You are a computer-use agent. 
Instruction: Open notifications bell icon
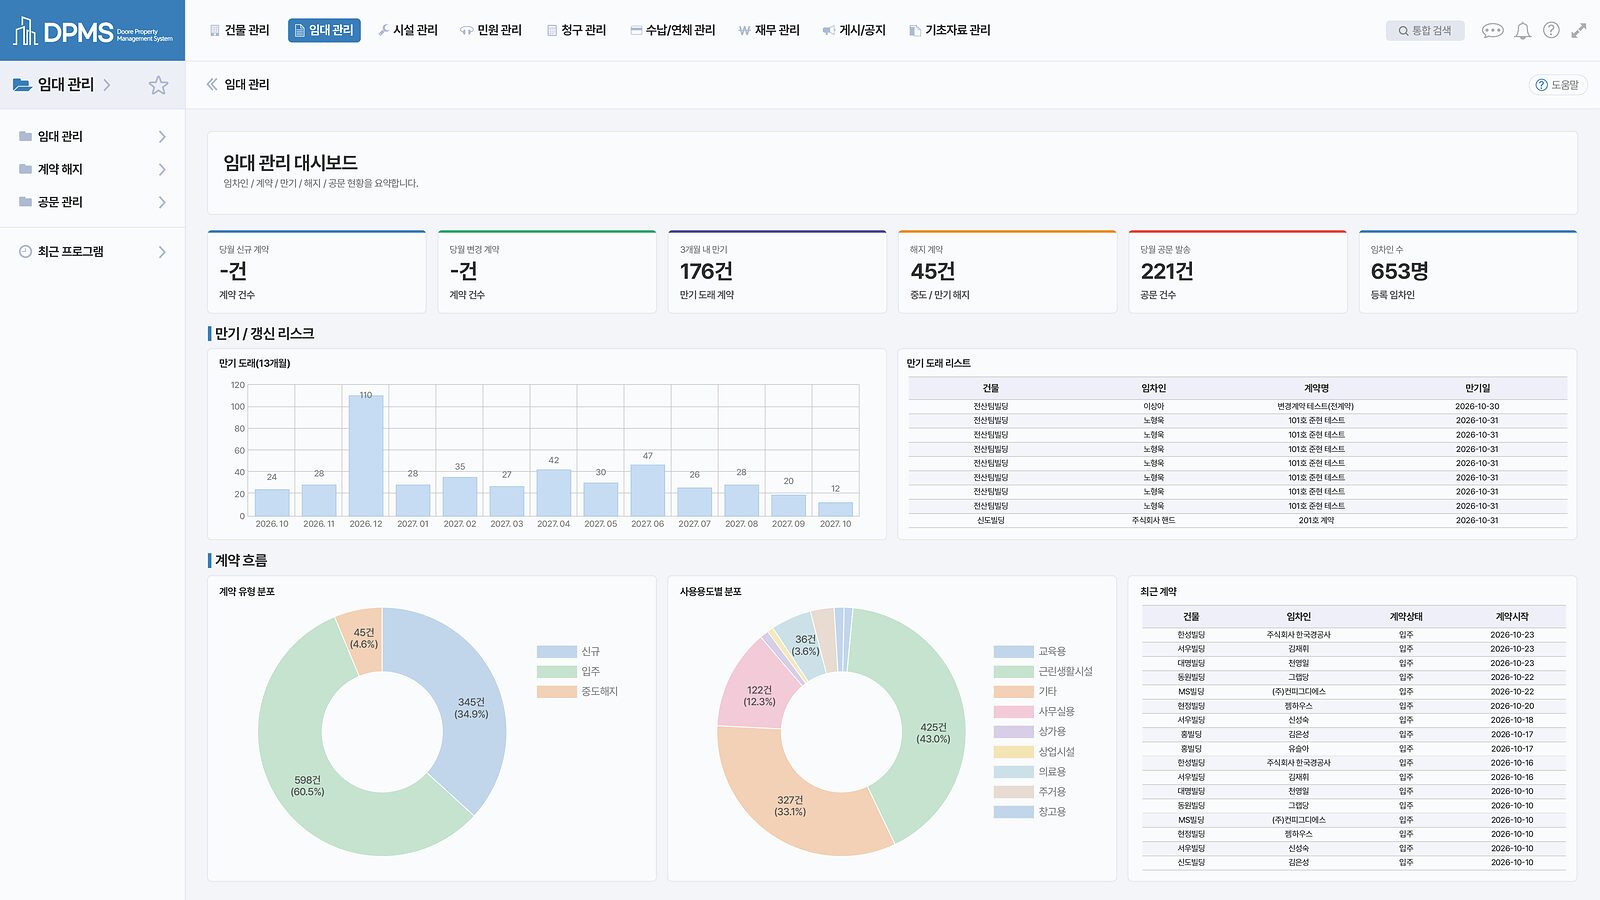click(1522, 30)
